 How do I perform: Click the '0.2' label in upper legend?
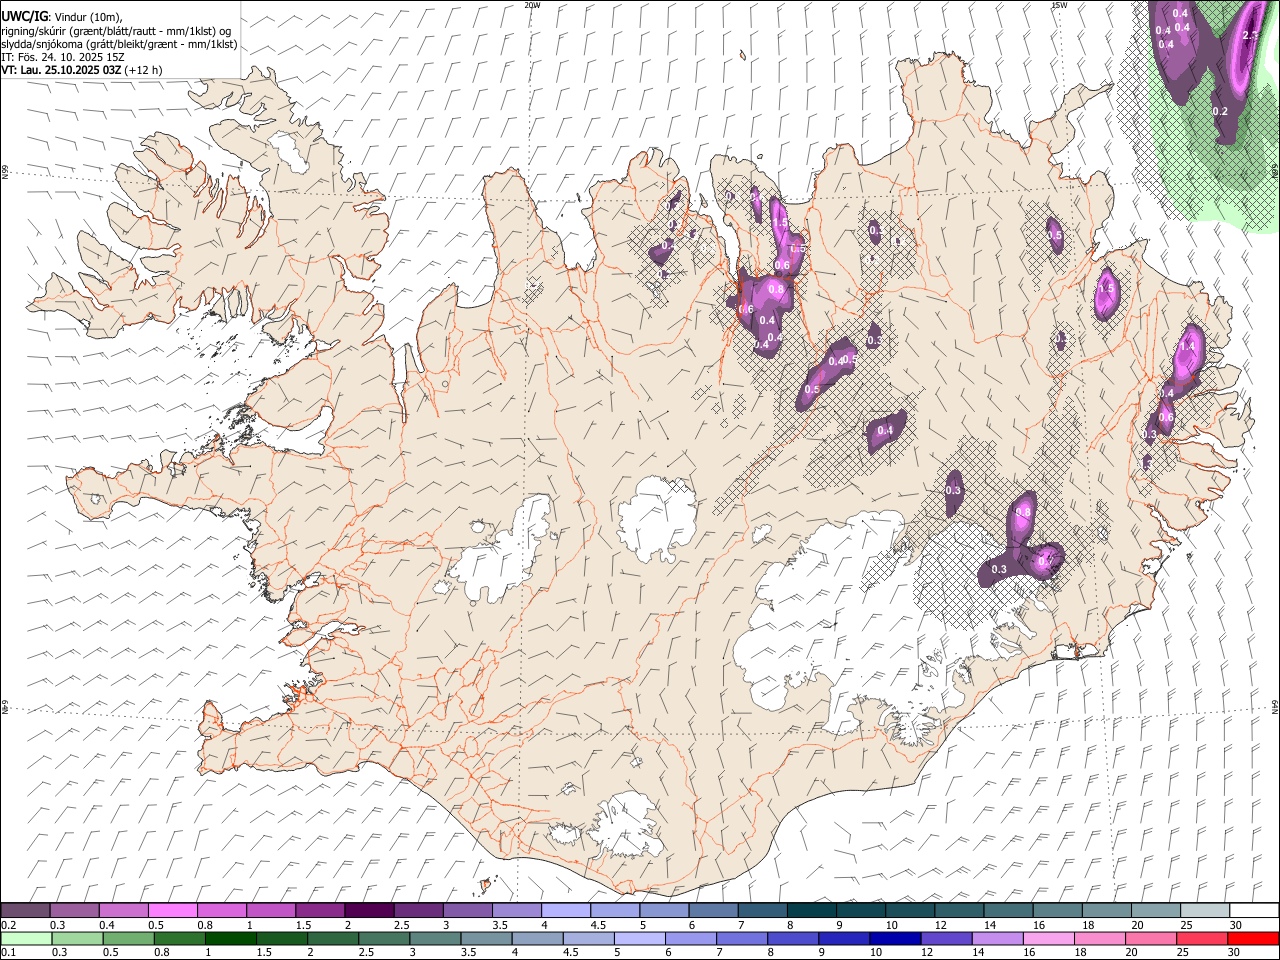(x=7, y=925)
